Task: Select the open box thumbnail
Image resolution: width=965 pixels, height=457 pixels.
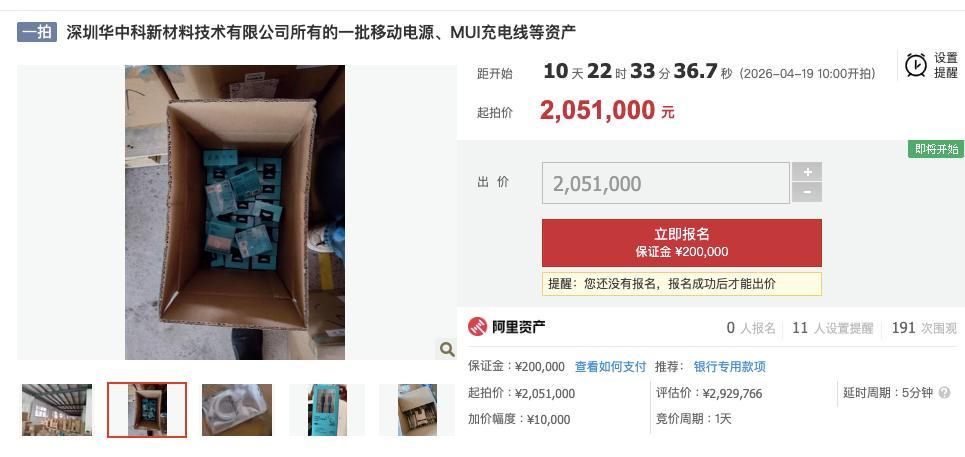Action: [147, 410]
